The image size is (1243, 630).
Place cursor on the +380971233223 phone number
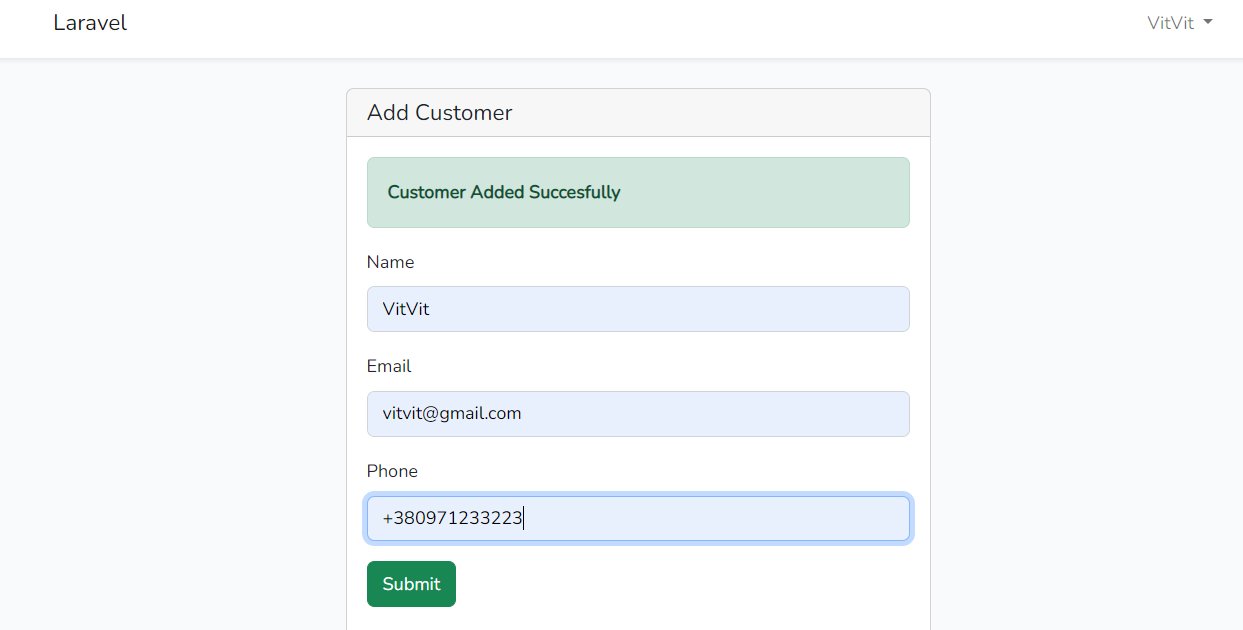click(452, 519)
